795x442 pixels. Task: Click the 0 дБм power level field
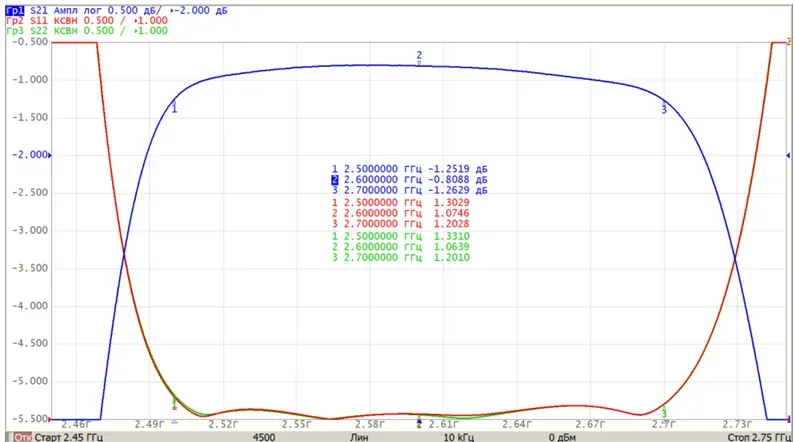click(562, 437)
